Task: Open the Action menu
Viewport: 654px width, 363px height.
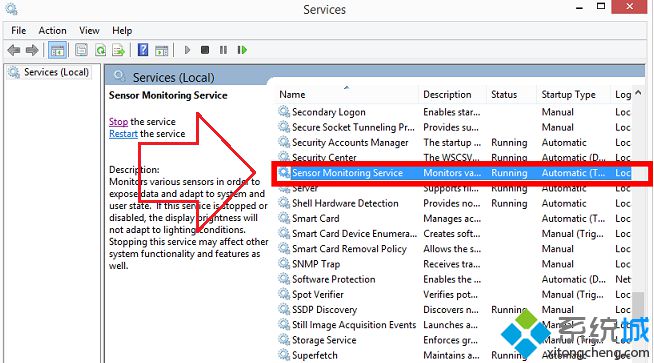Action: click(x=53, y=30)
